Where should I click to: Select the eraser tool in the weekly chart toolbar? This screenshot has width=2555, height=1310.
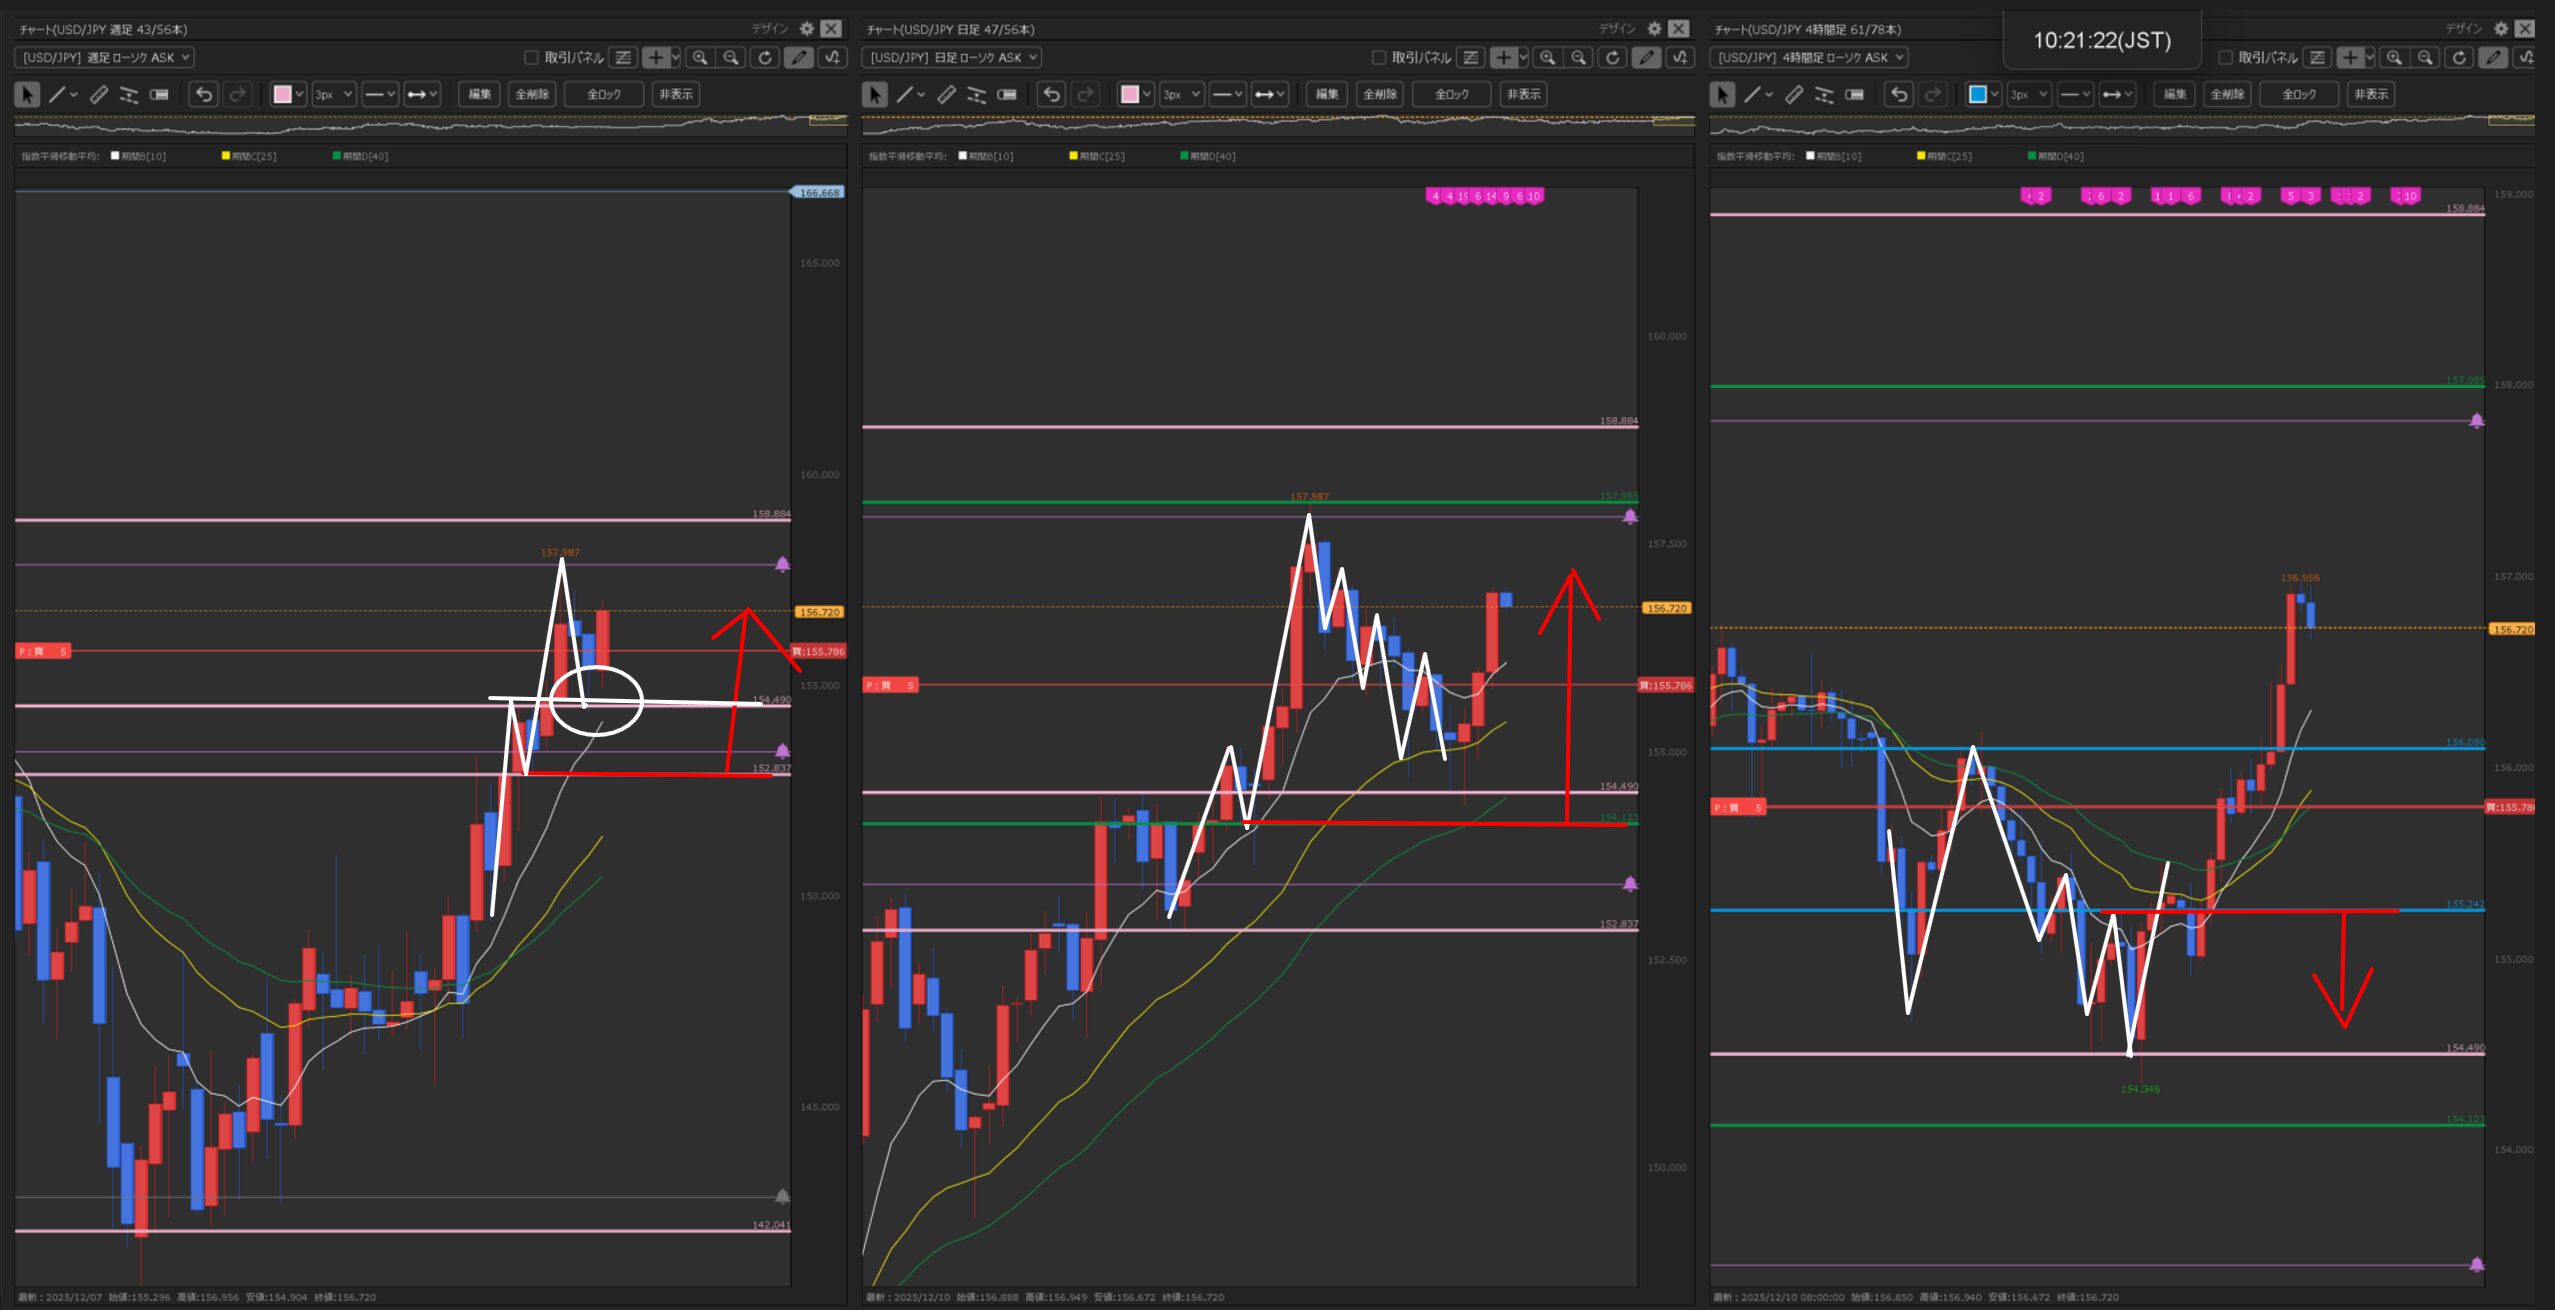(159, 94)
